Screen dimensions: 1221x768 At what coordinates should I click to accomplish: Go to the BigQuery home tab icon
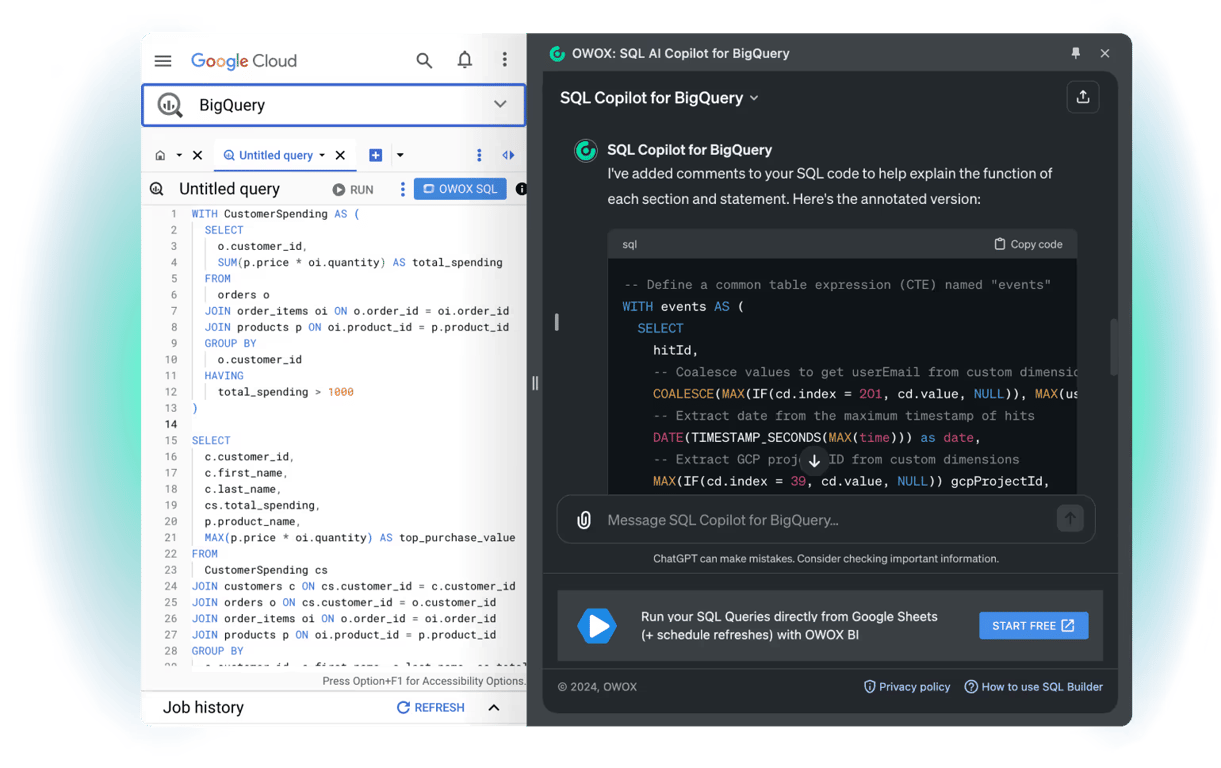tap(160, 155)
